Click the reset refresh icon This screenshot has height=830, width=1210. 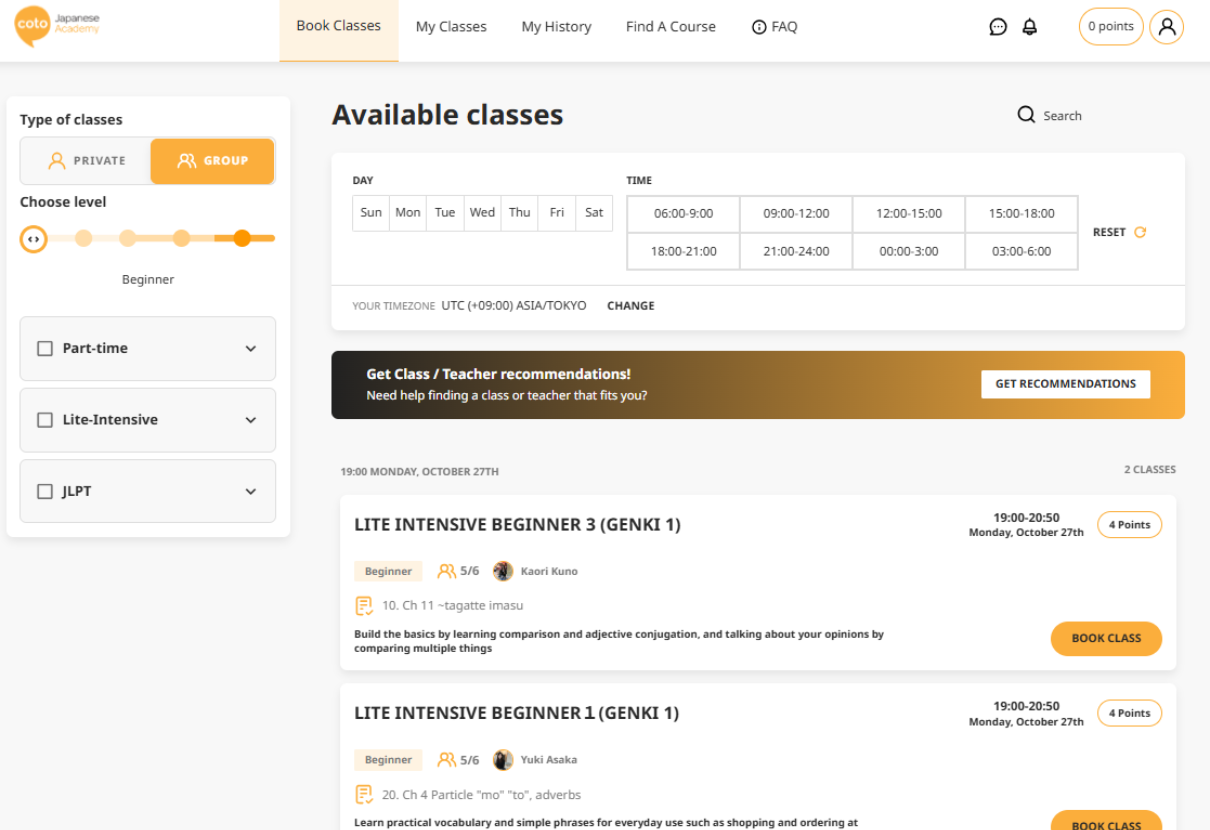tap(1140, 232)
